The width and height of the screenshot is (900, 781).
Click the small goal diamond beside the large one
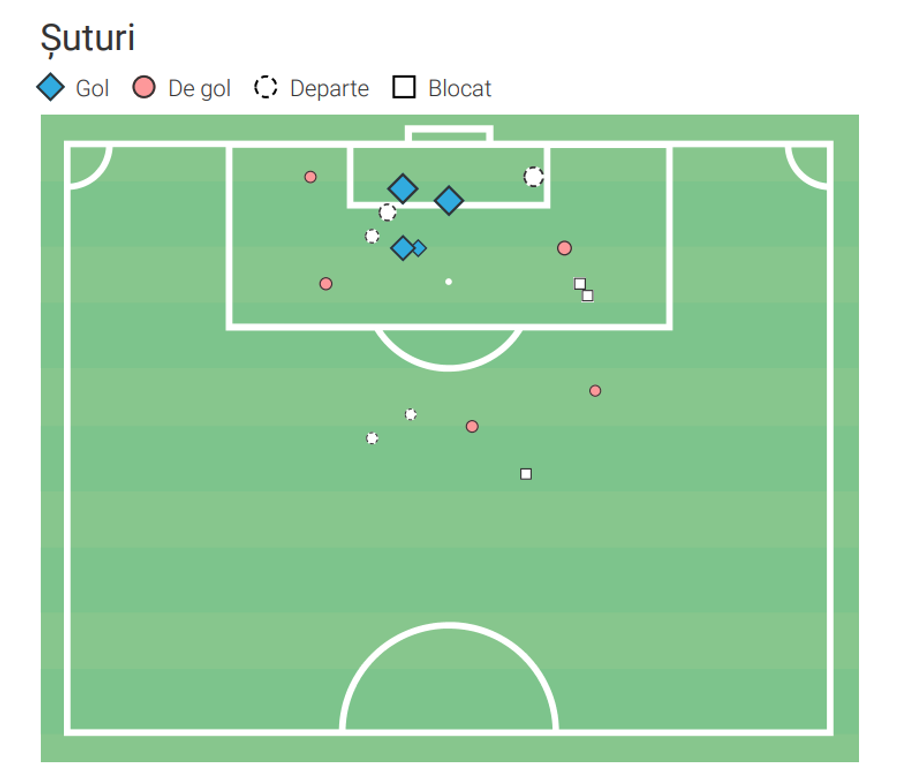click(418, 248)
